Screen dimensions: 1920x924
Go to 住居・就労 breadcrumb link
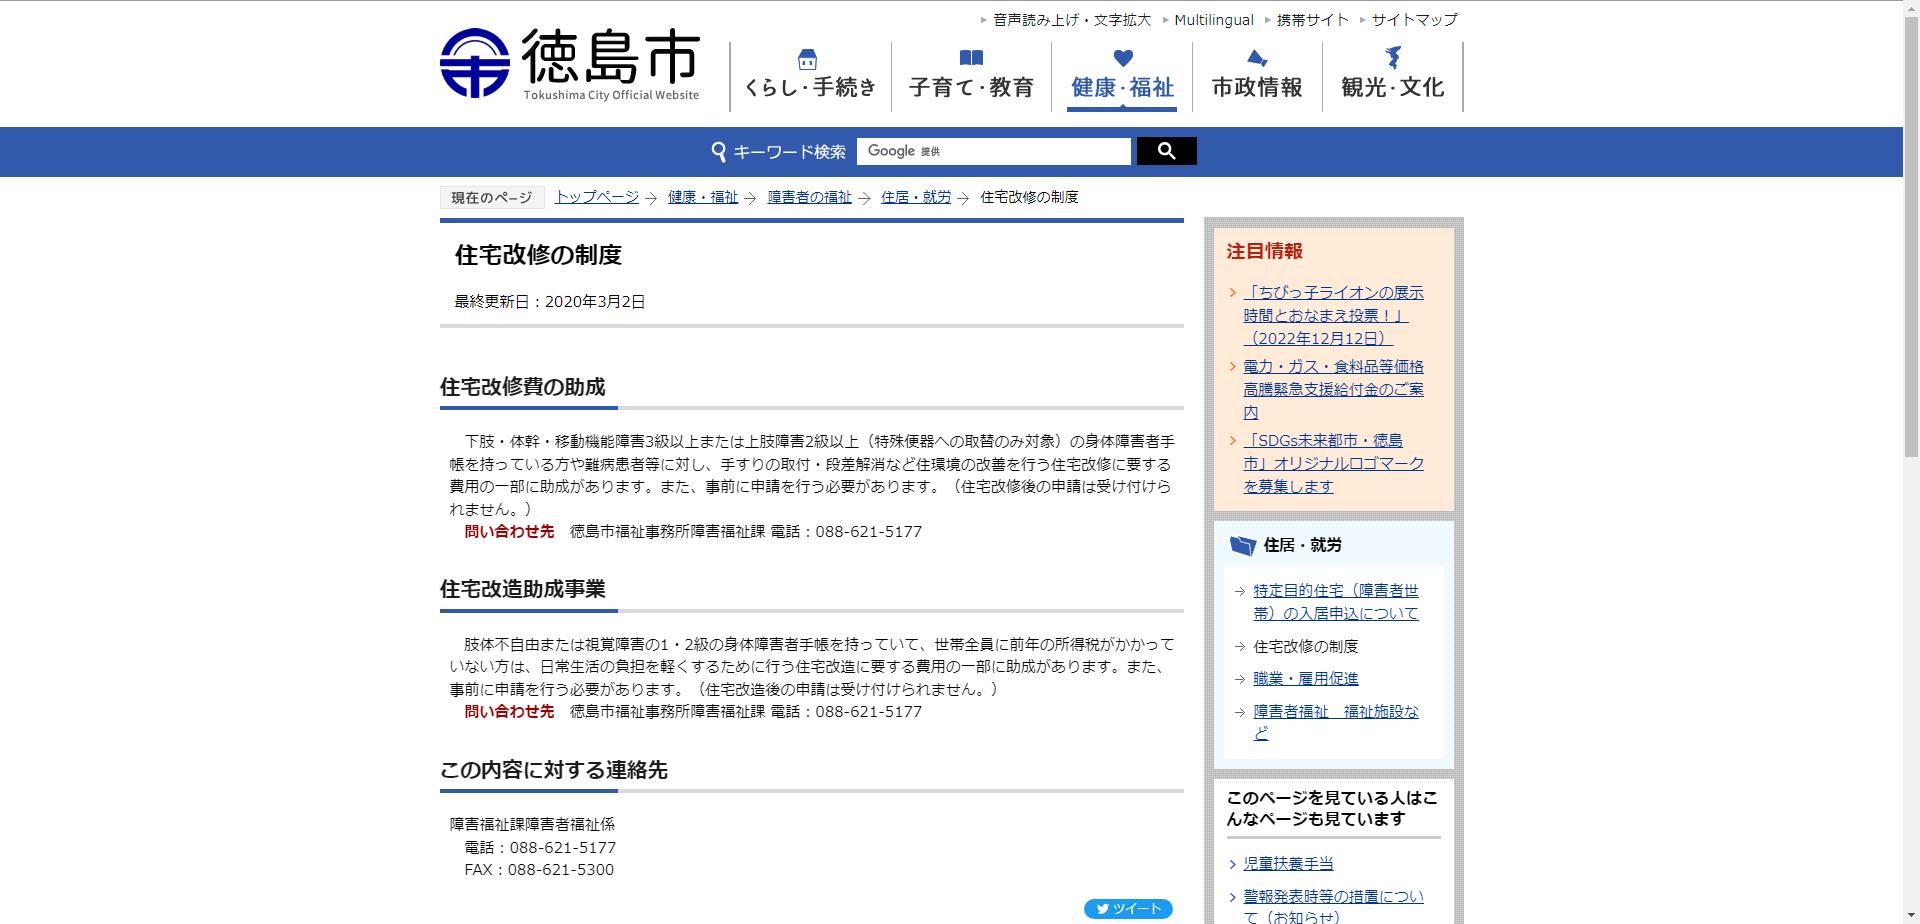pyautogui.click(x=916, y=197)
